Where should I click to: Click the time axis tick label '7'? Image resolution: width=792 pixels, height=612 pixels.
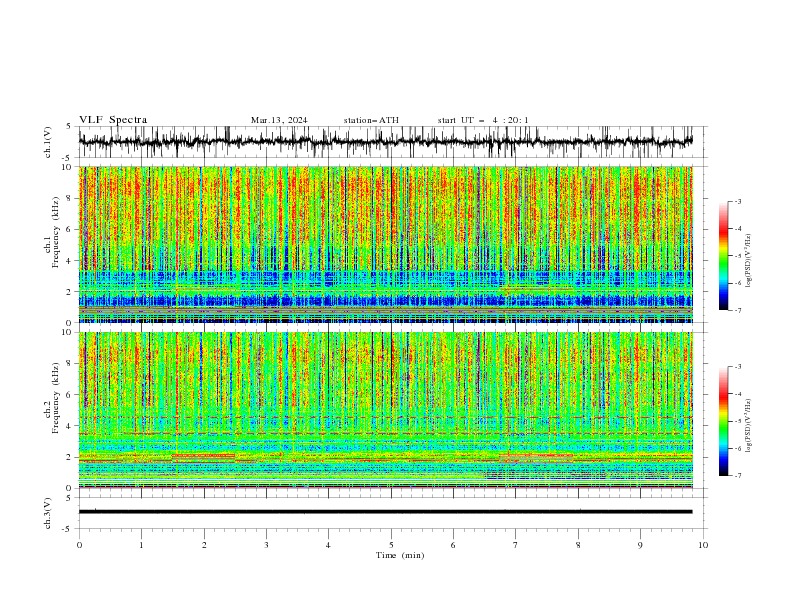516,545
